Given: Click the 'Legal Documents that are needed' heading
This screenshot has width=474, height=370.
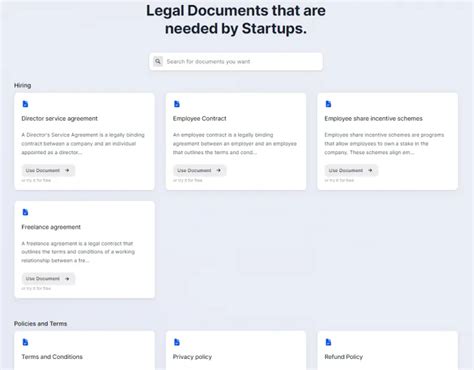Looking at the screenshot, I should click(236, 19).
